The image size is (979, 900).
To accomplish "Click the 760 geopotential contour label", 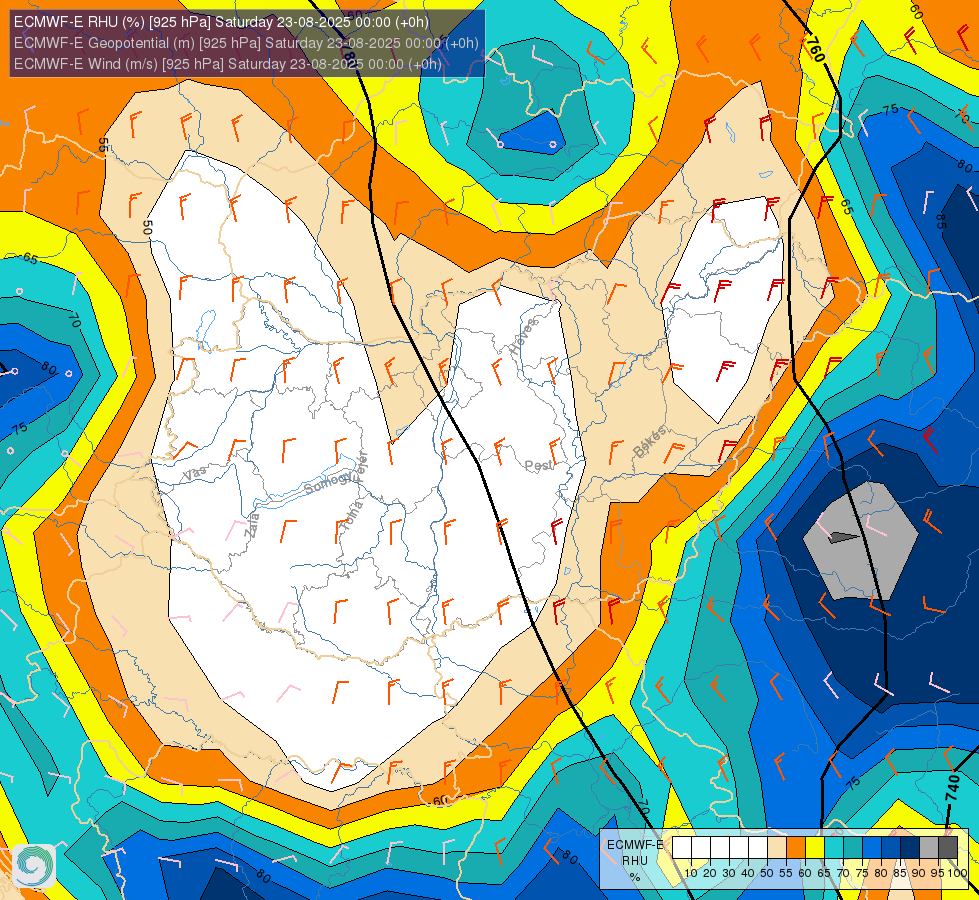I will pos(814,49).
